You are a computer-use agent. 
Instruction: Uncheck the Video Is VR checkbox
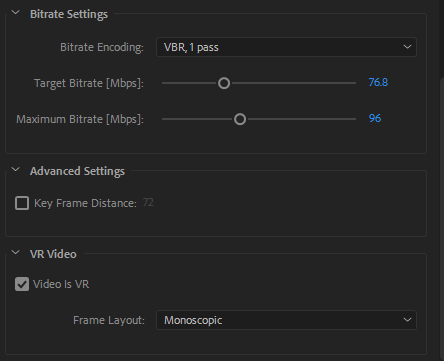(x=22, y=284)
